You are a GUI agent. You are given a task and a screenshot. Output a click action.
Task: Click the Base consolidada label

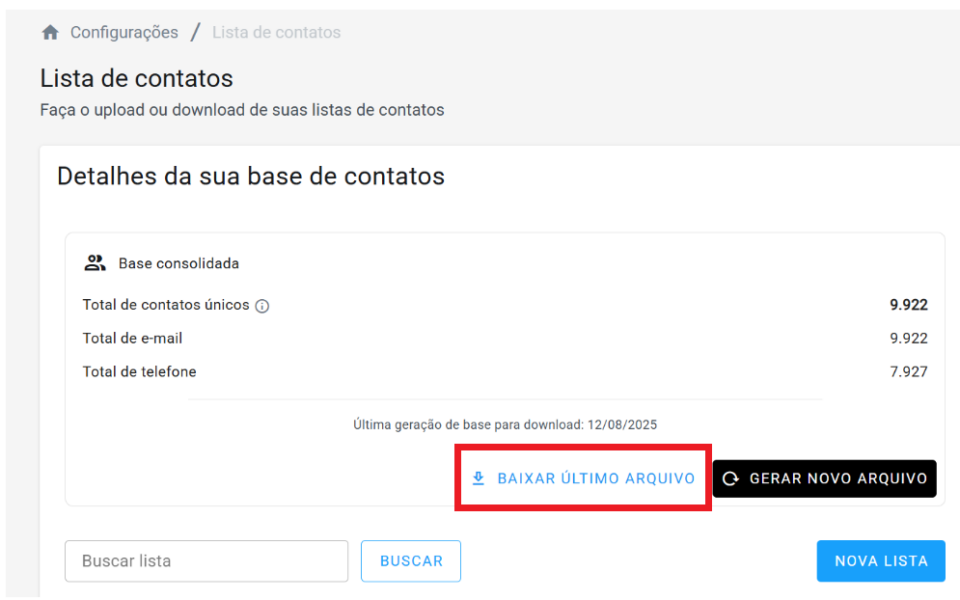click(x=179, y=264)
